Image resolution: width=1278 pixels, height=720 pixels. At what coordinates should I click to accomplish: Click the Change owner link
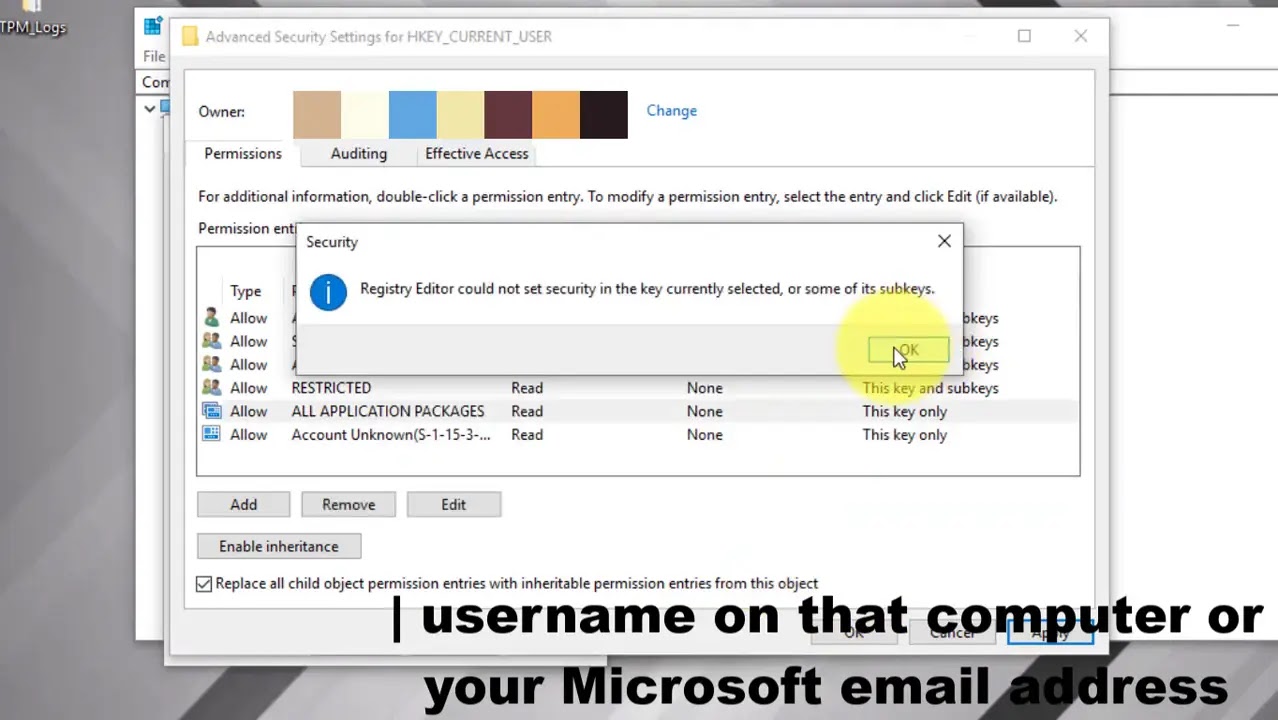(671, 111)
